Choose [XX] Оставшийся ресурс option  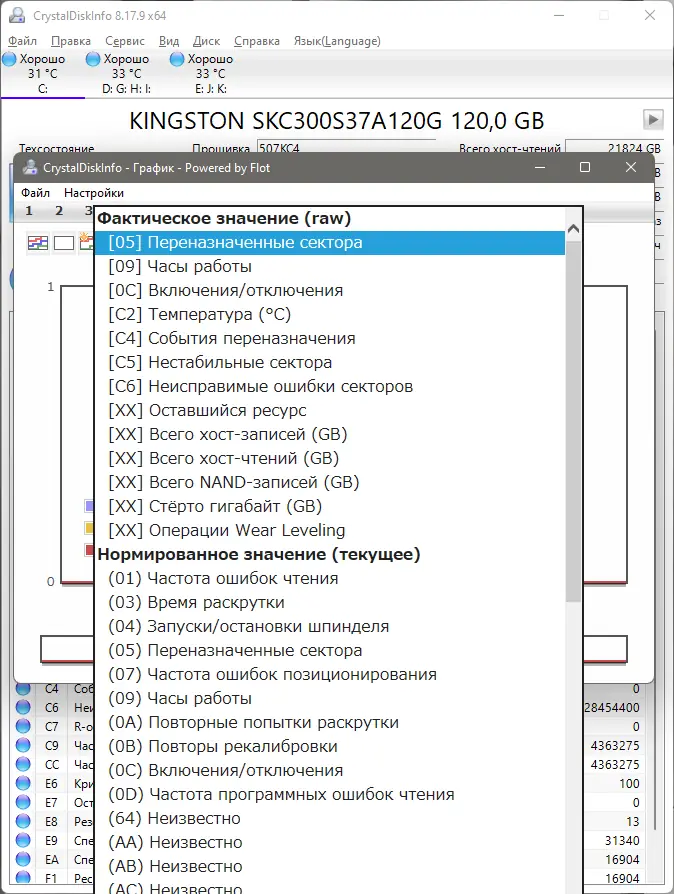330,411
